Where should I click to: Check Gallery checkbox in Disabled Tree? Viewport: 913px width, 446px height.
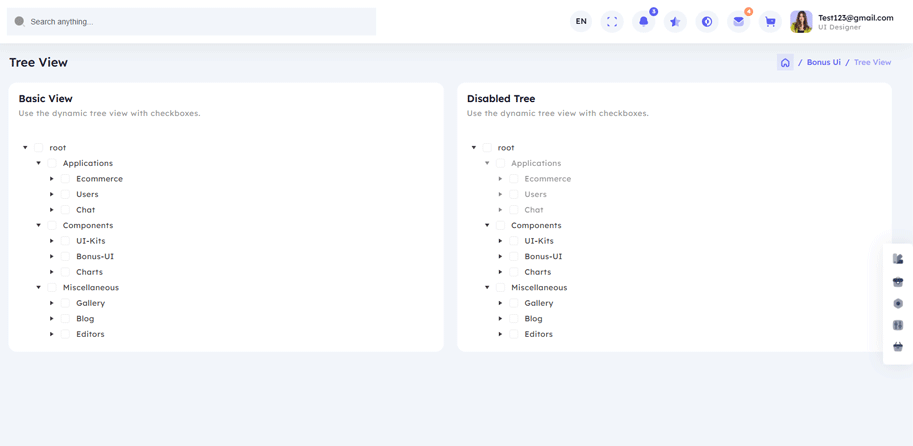[x=514, y=303]
